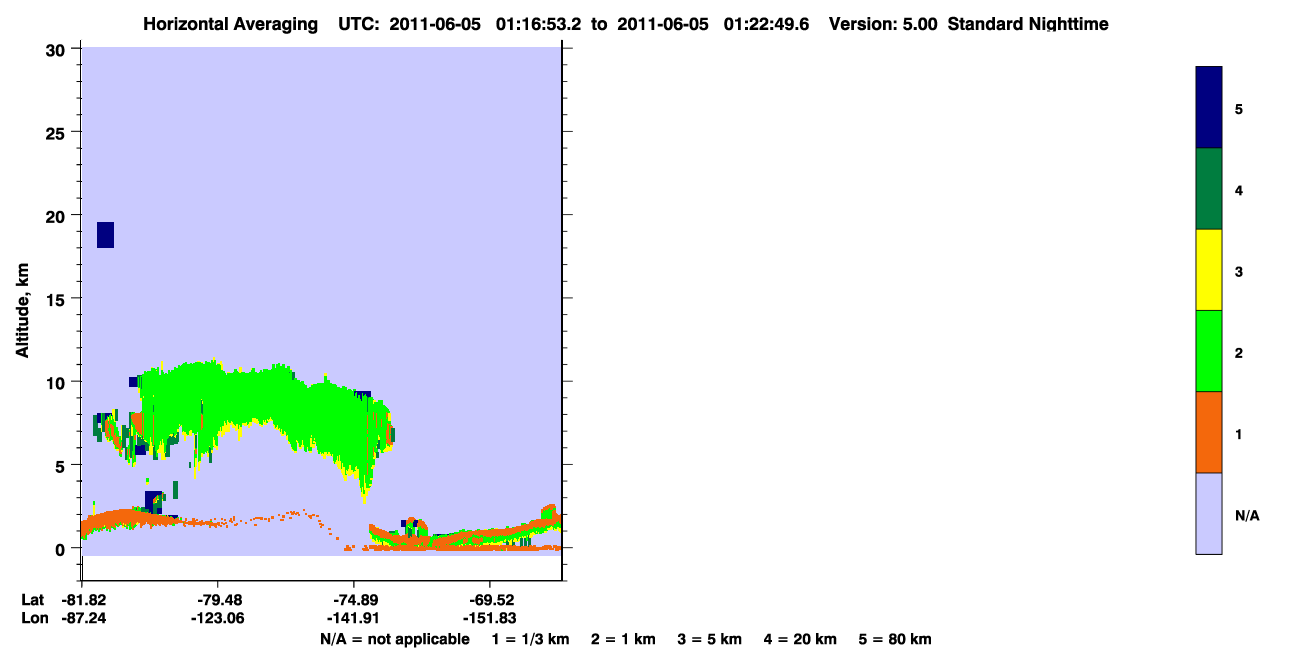This screenshot has height=667, width=1300.
Task: Click the lavender N/A colorbar segment
Action: tap(1209, 513)
